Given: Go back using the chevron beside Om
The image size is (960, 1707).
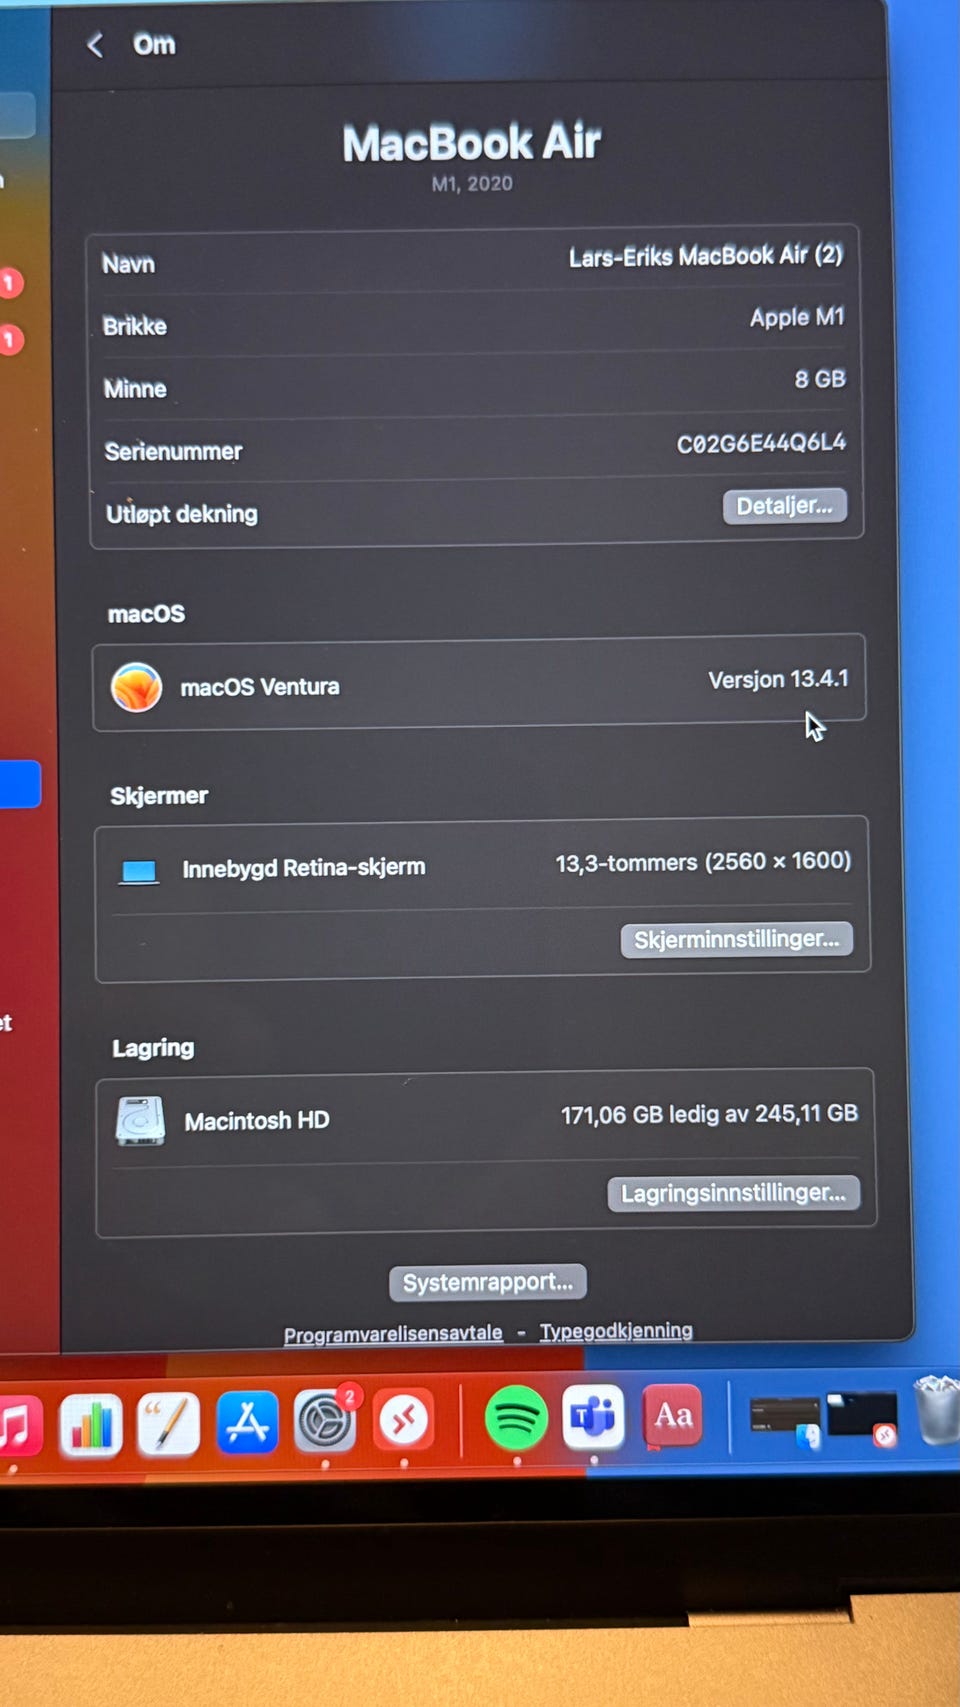Looking at the screenshot, I should coord(96,45).
